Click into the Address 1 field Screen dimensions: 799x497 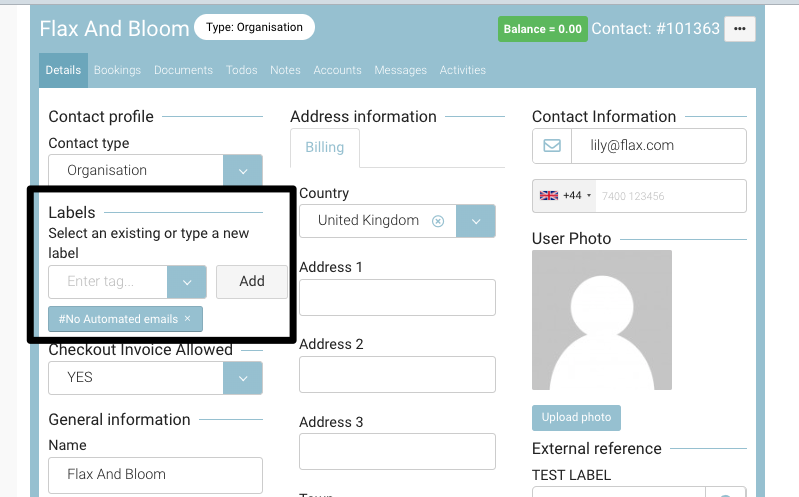(x=397, y=298)
